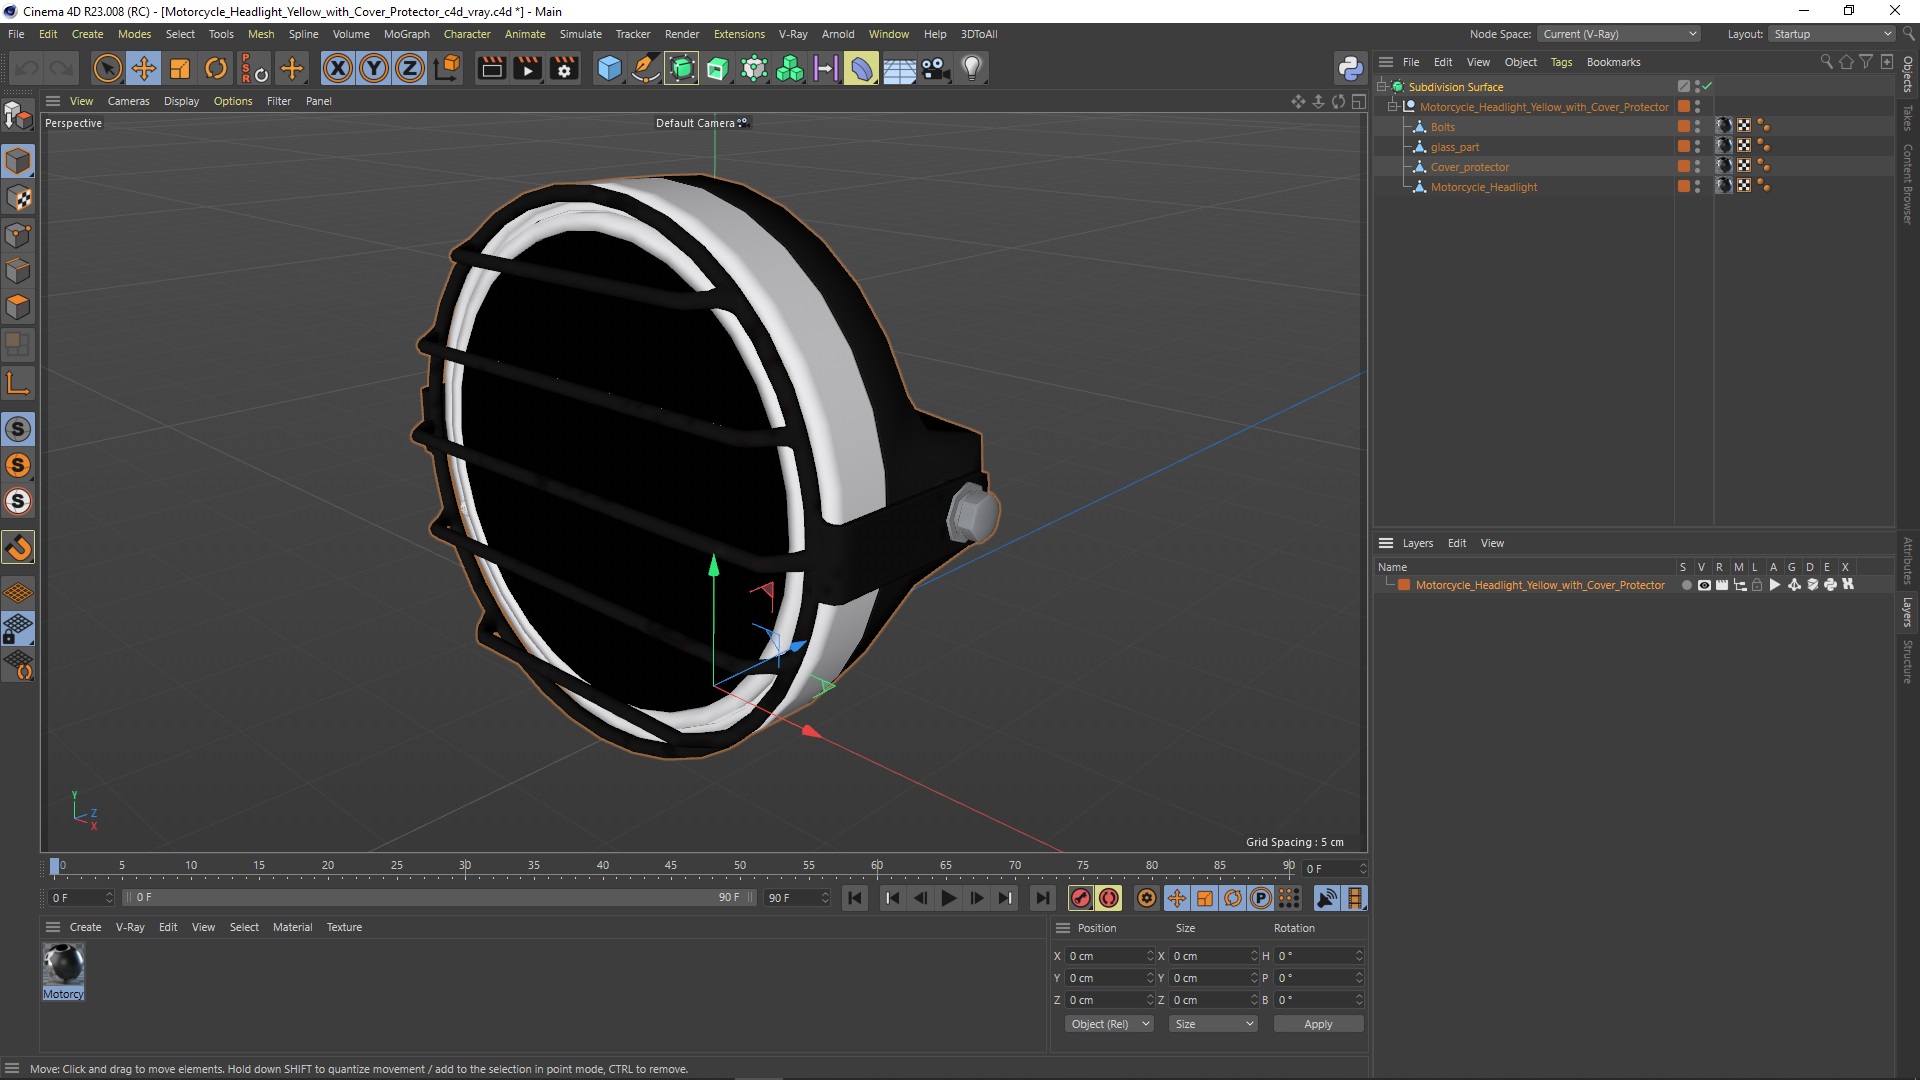Click the Apply button
1920x1080 pixels.
[1318, 1024]
